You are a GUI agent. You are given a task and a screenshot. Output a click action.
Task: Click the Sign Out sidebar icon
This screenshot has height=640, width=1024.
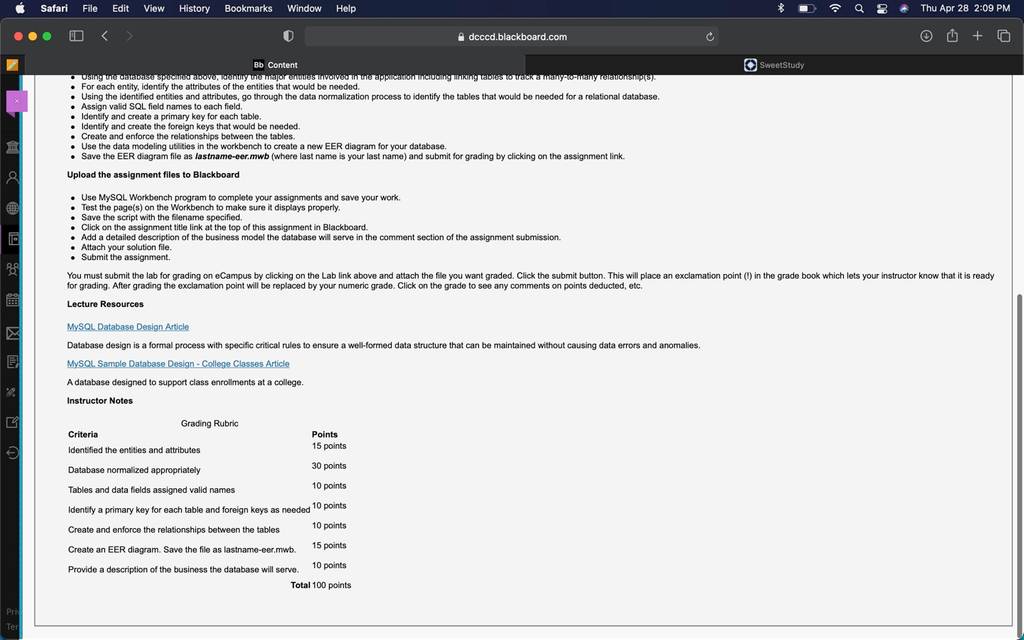(x=12, y=453)
